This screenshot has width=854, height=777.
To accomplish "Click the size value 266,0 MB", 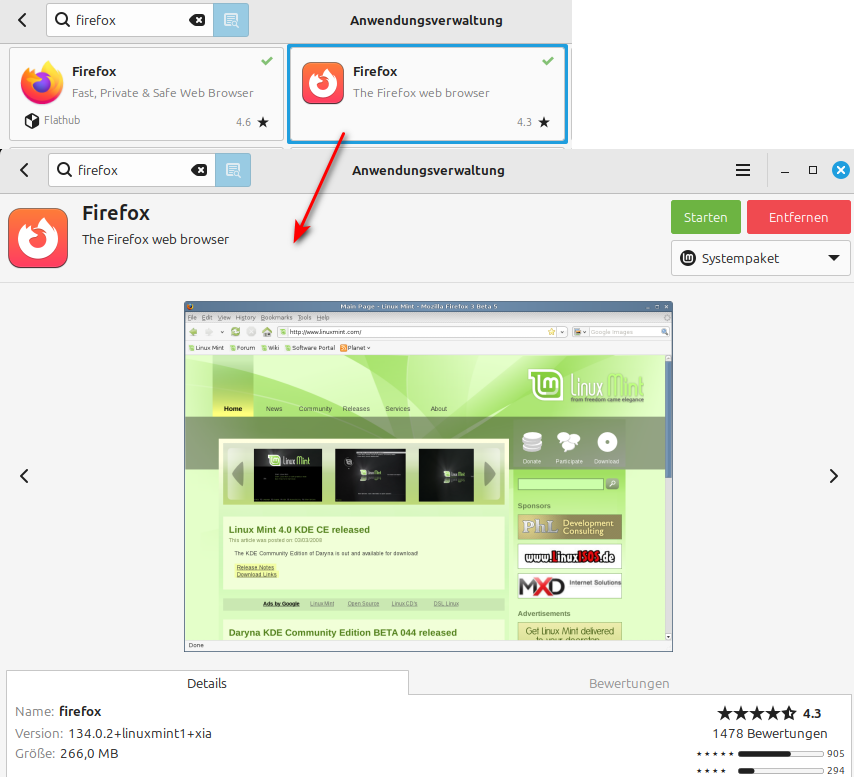I will [x=89, y=754].
